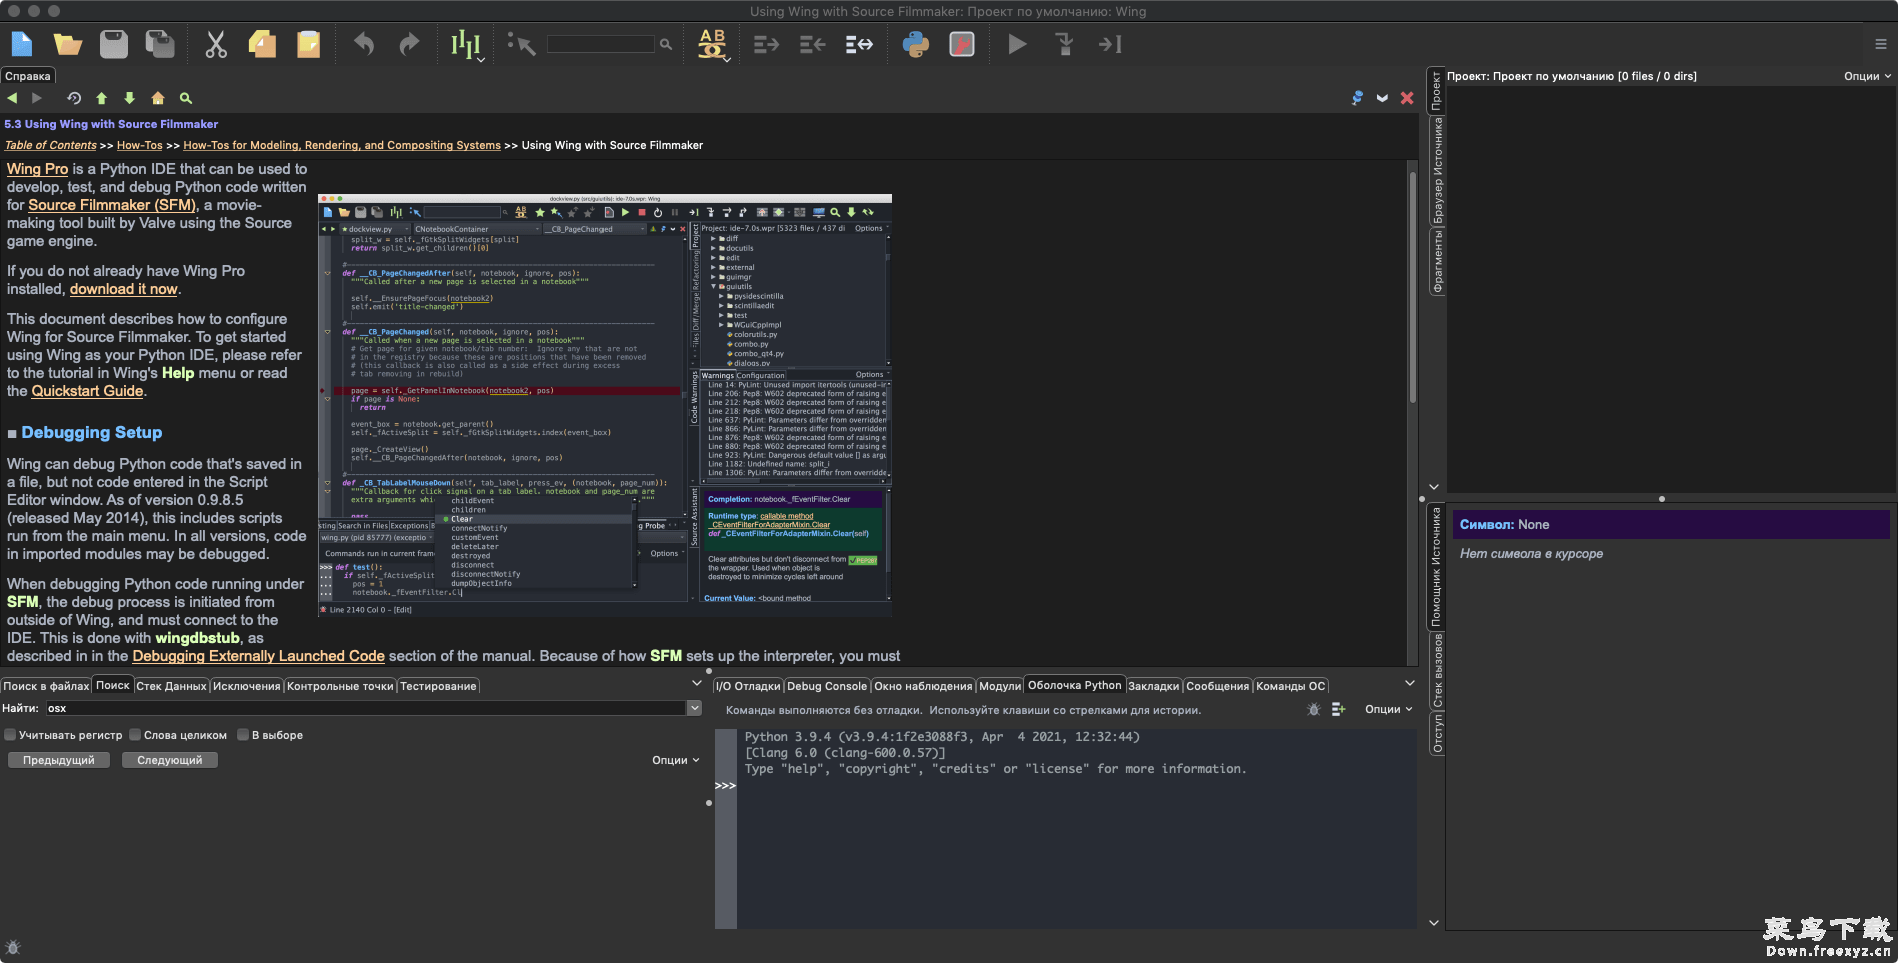Open Исключения tab
Viewport: 1898px width, 963px height.
(246, 686)
